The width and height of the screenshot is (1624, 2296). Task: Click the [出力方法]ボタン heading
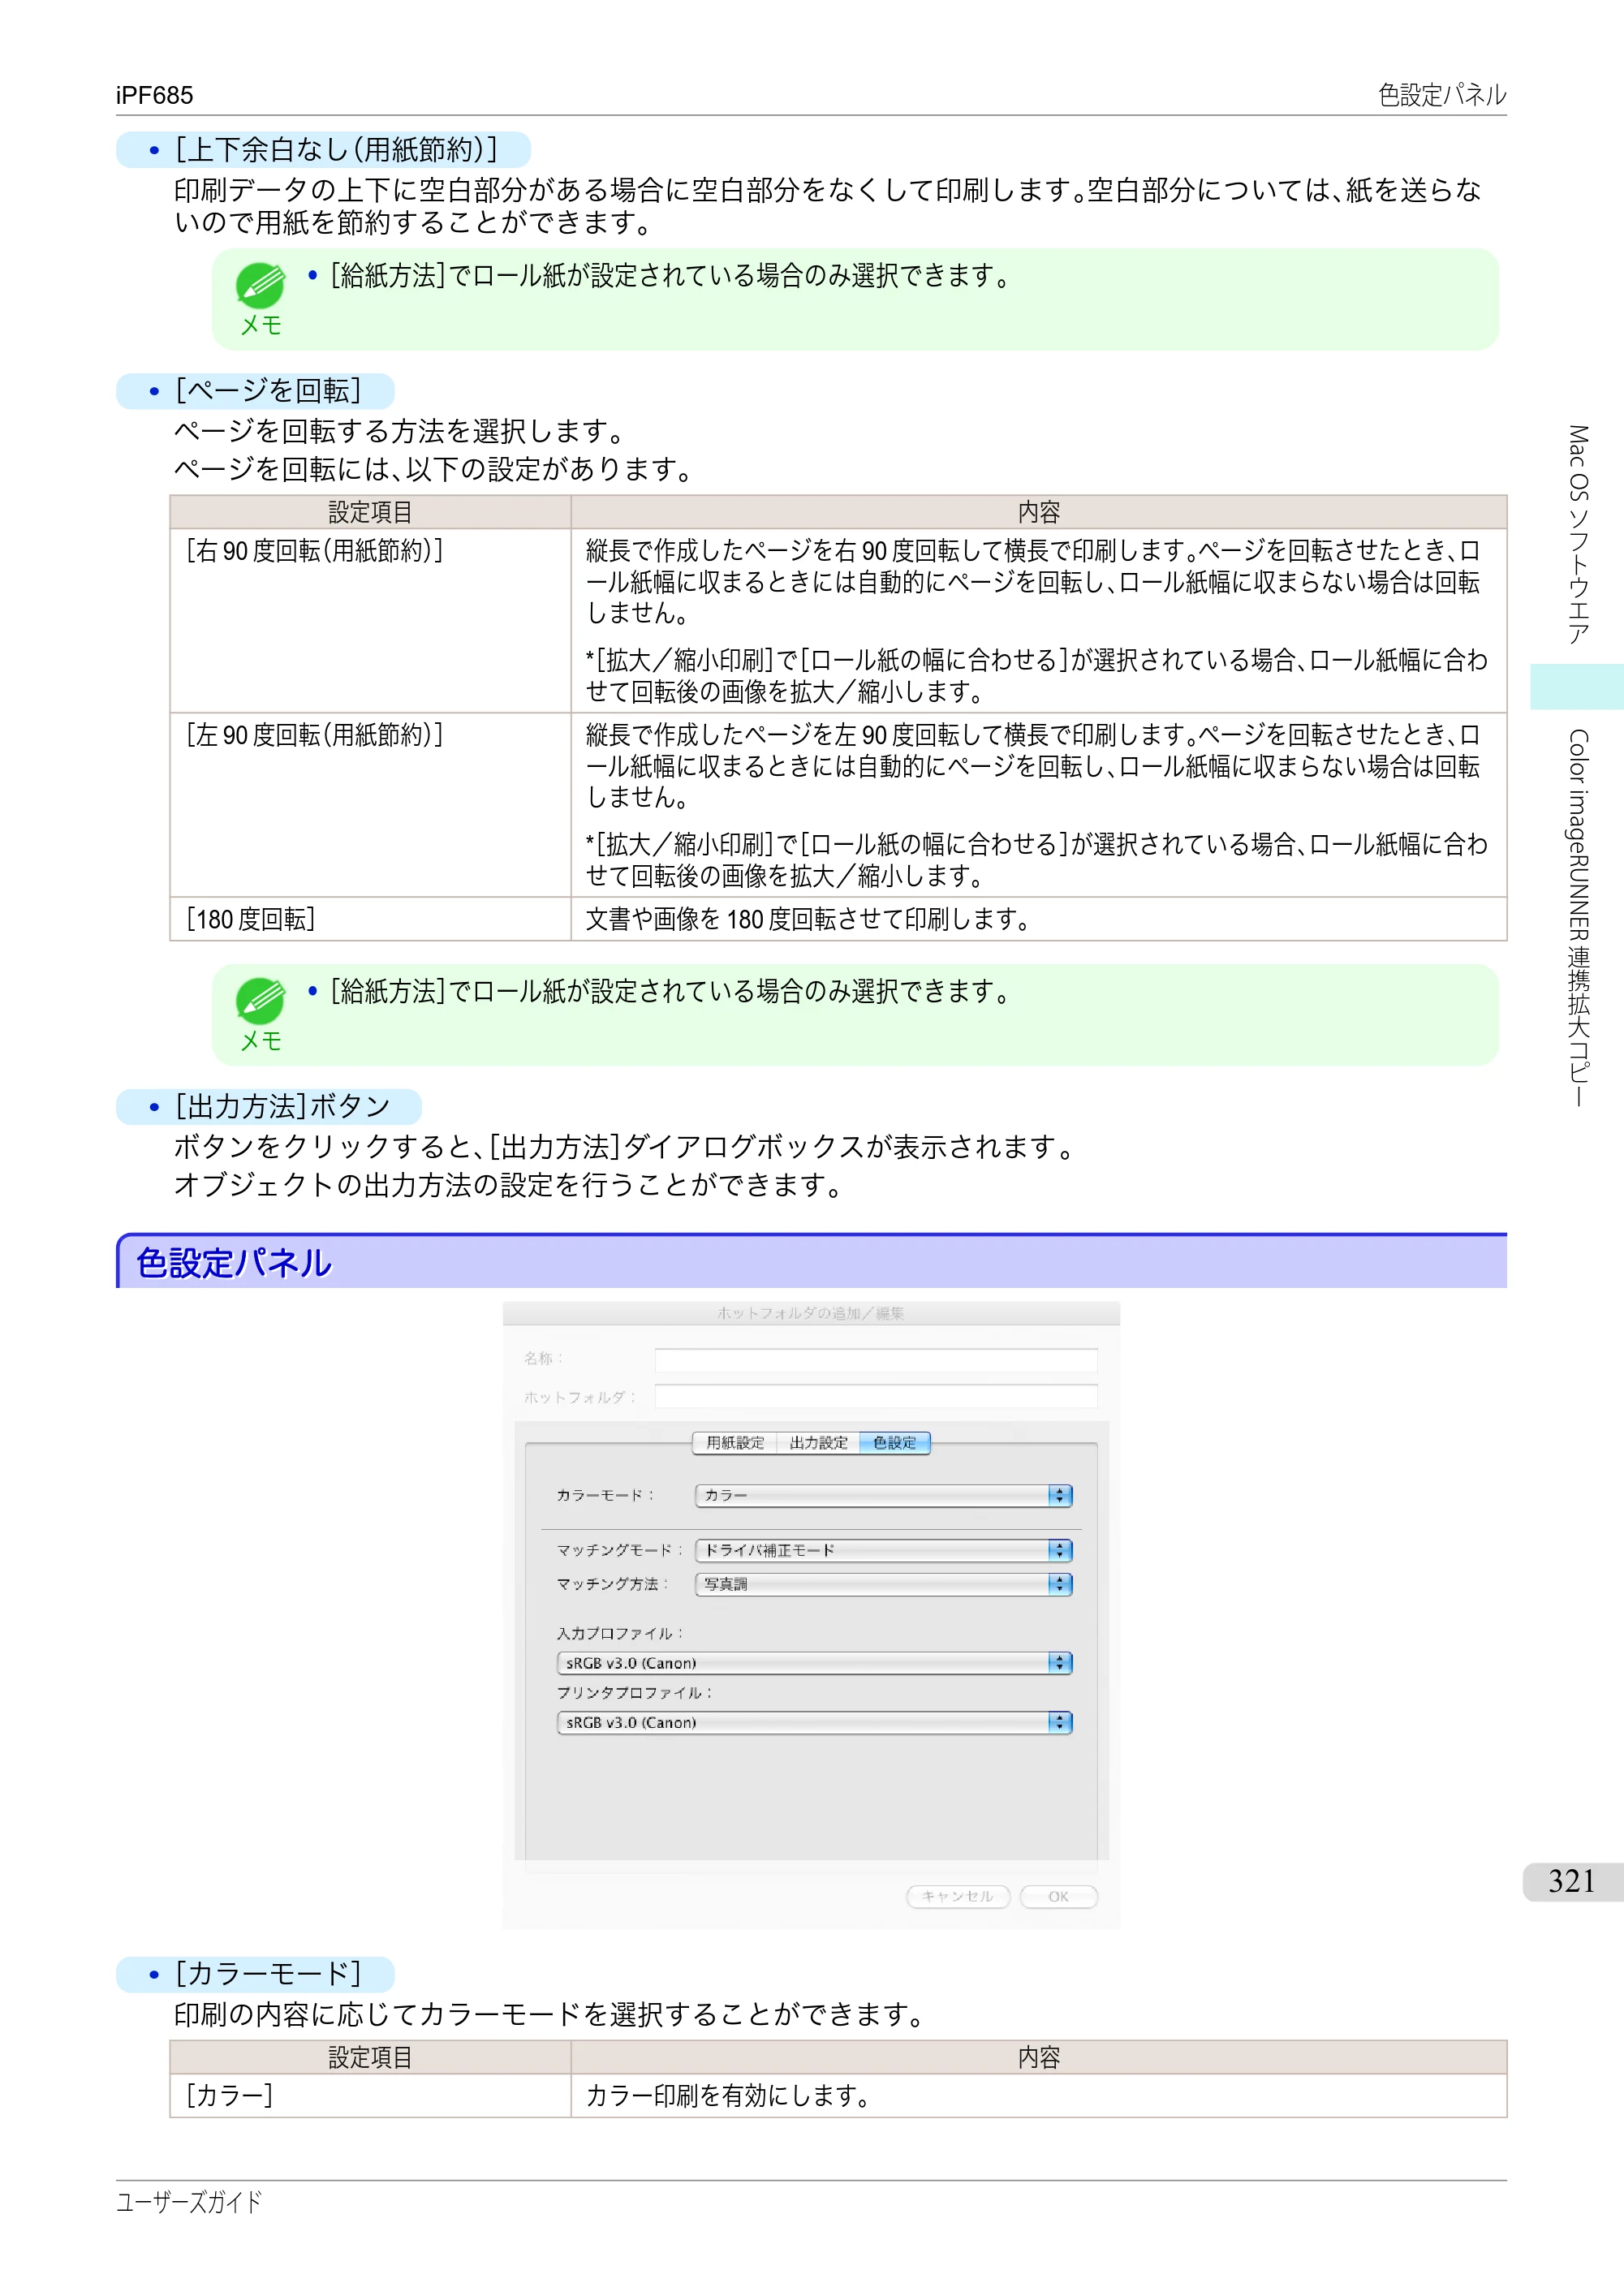pos(282,1106)
